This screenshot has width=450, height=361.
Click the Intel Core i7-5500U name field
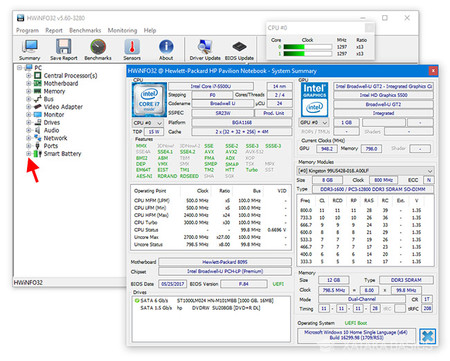tap(211, 86)
